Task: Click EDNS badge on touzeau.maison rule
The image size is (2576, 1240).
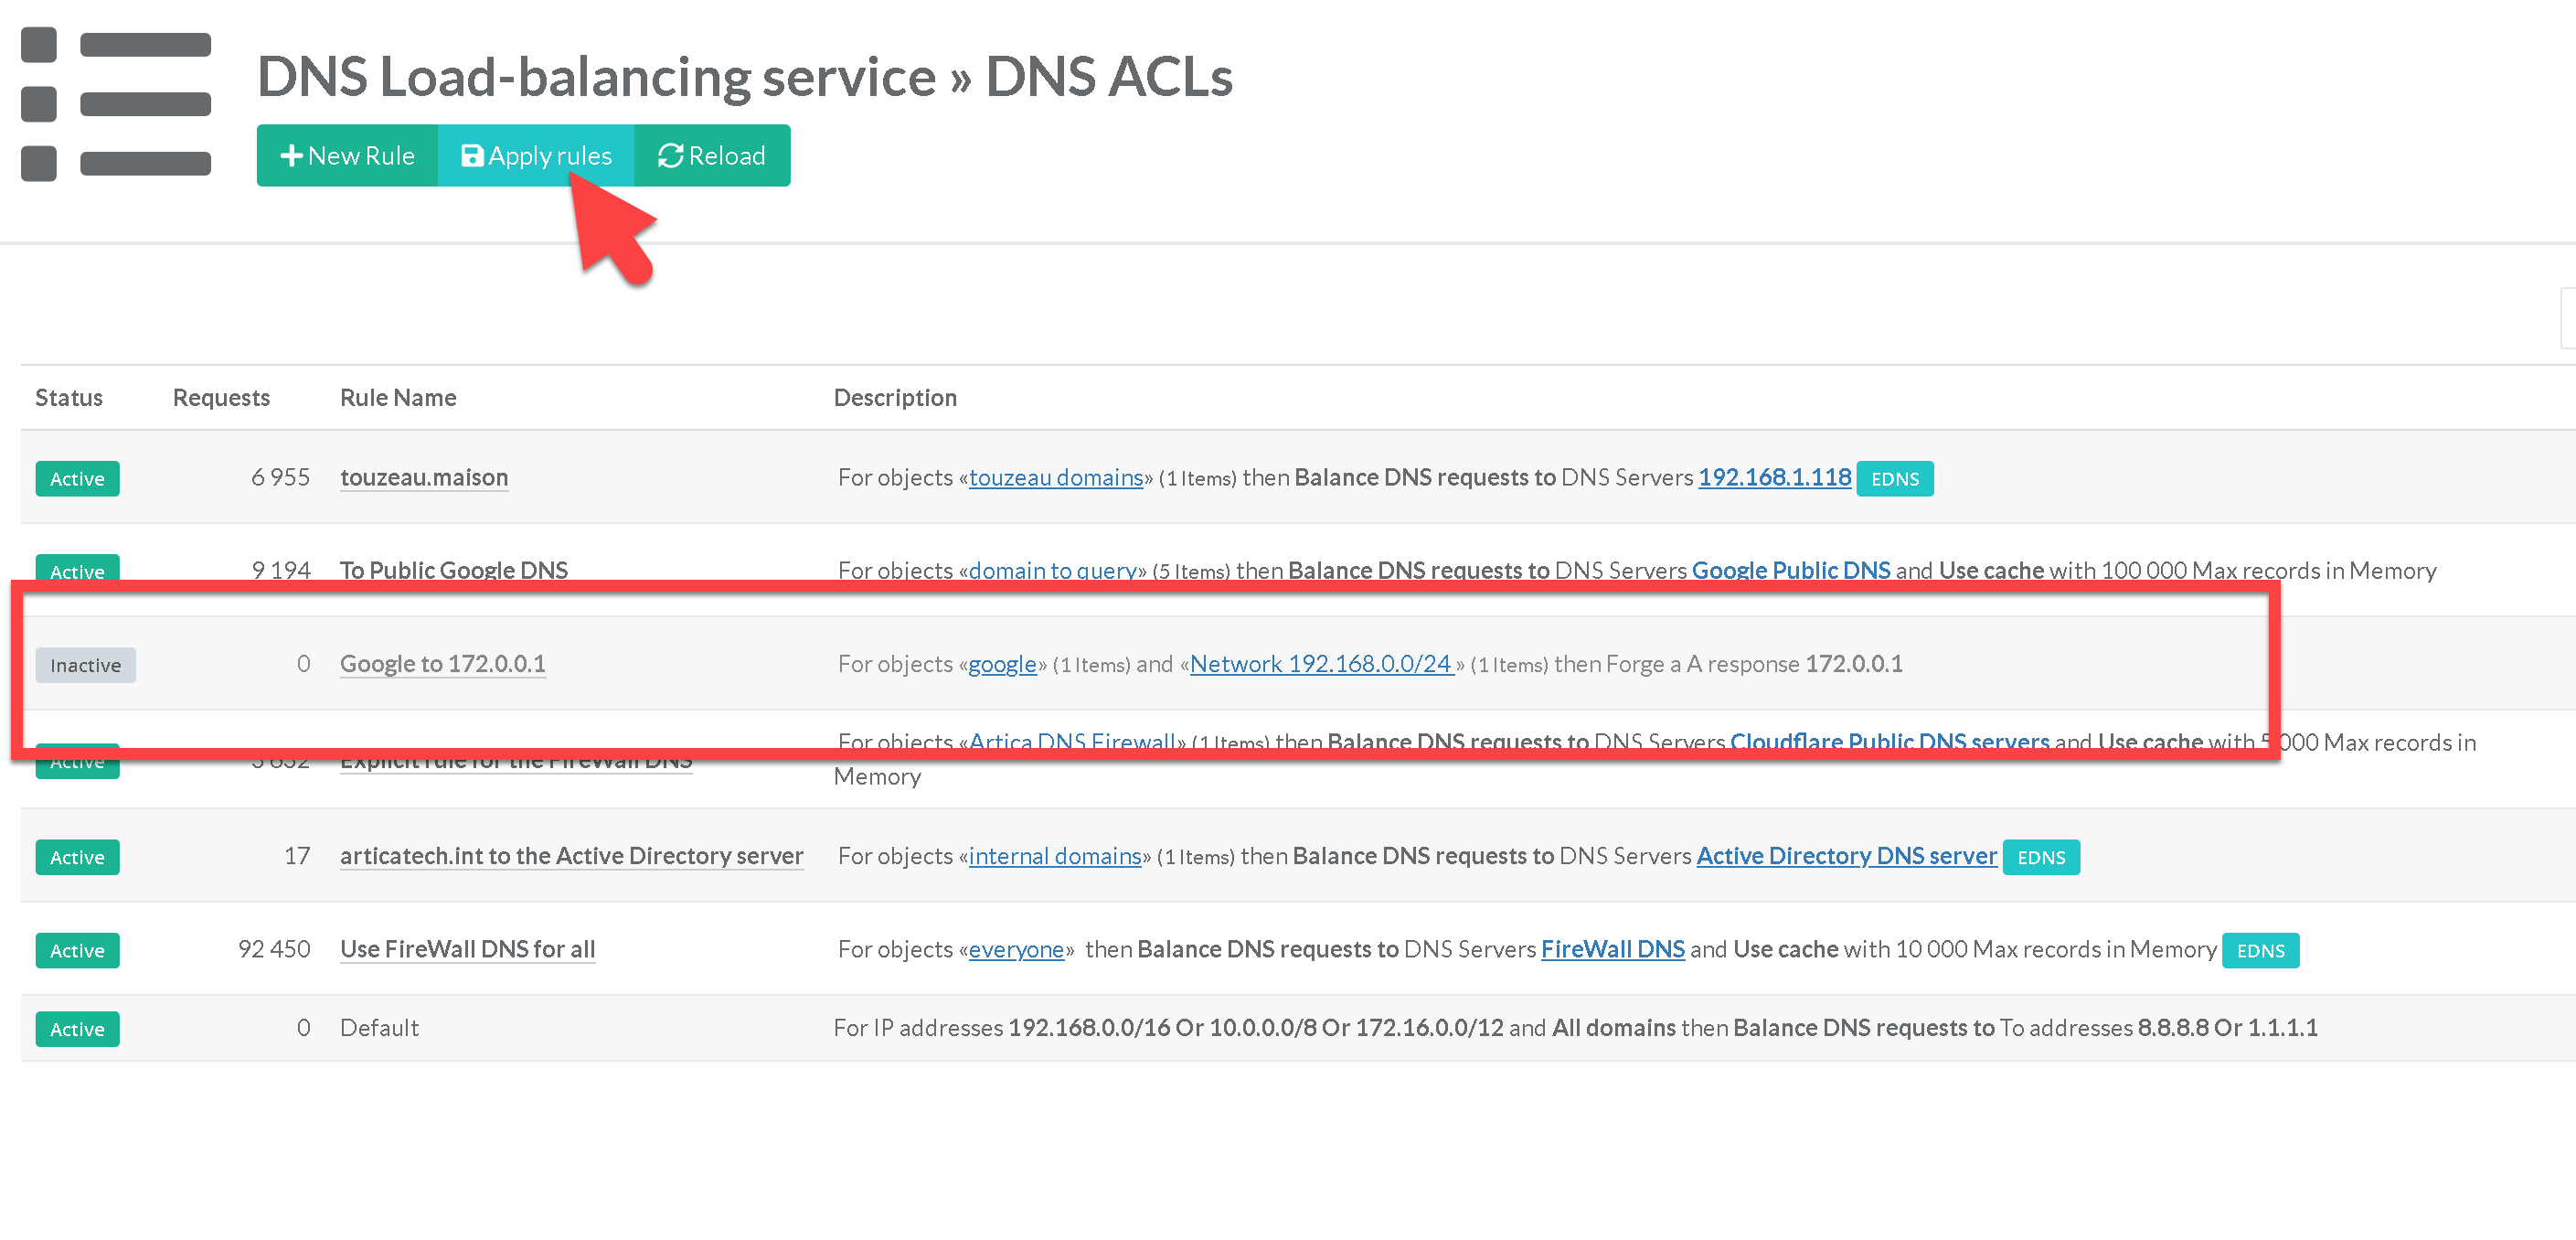Action: (1894, 479)
